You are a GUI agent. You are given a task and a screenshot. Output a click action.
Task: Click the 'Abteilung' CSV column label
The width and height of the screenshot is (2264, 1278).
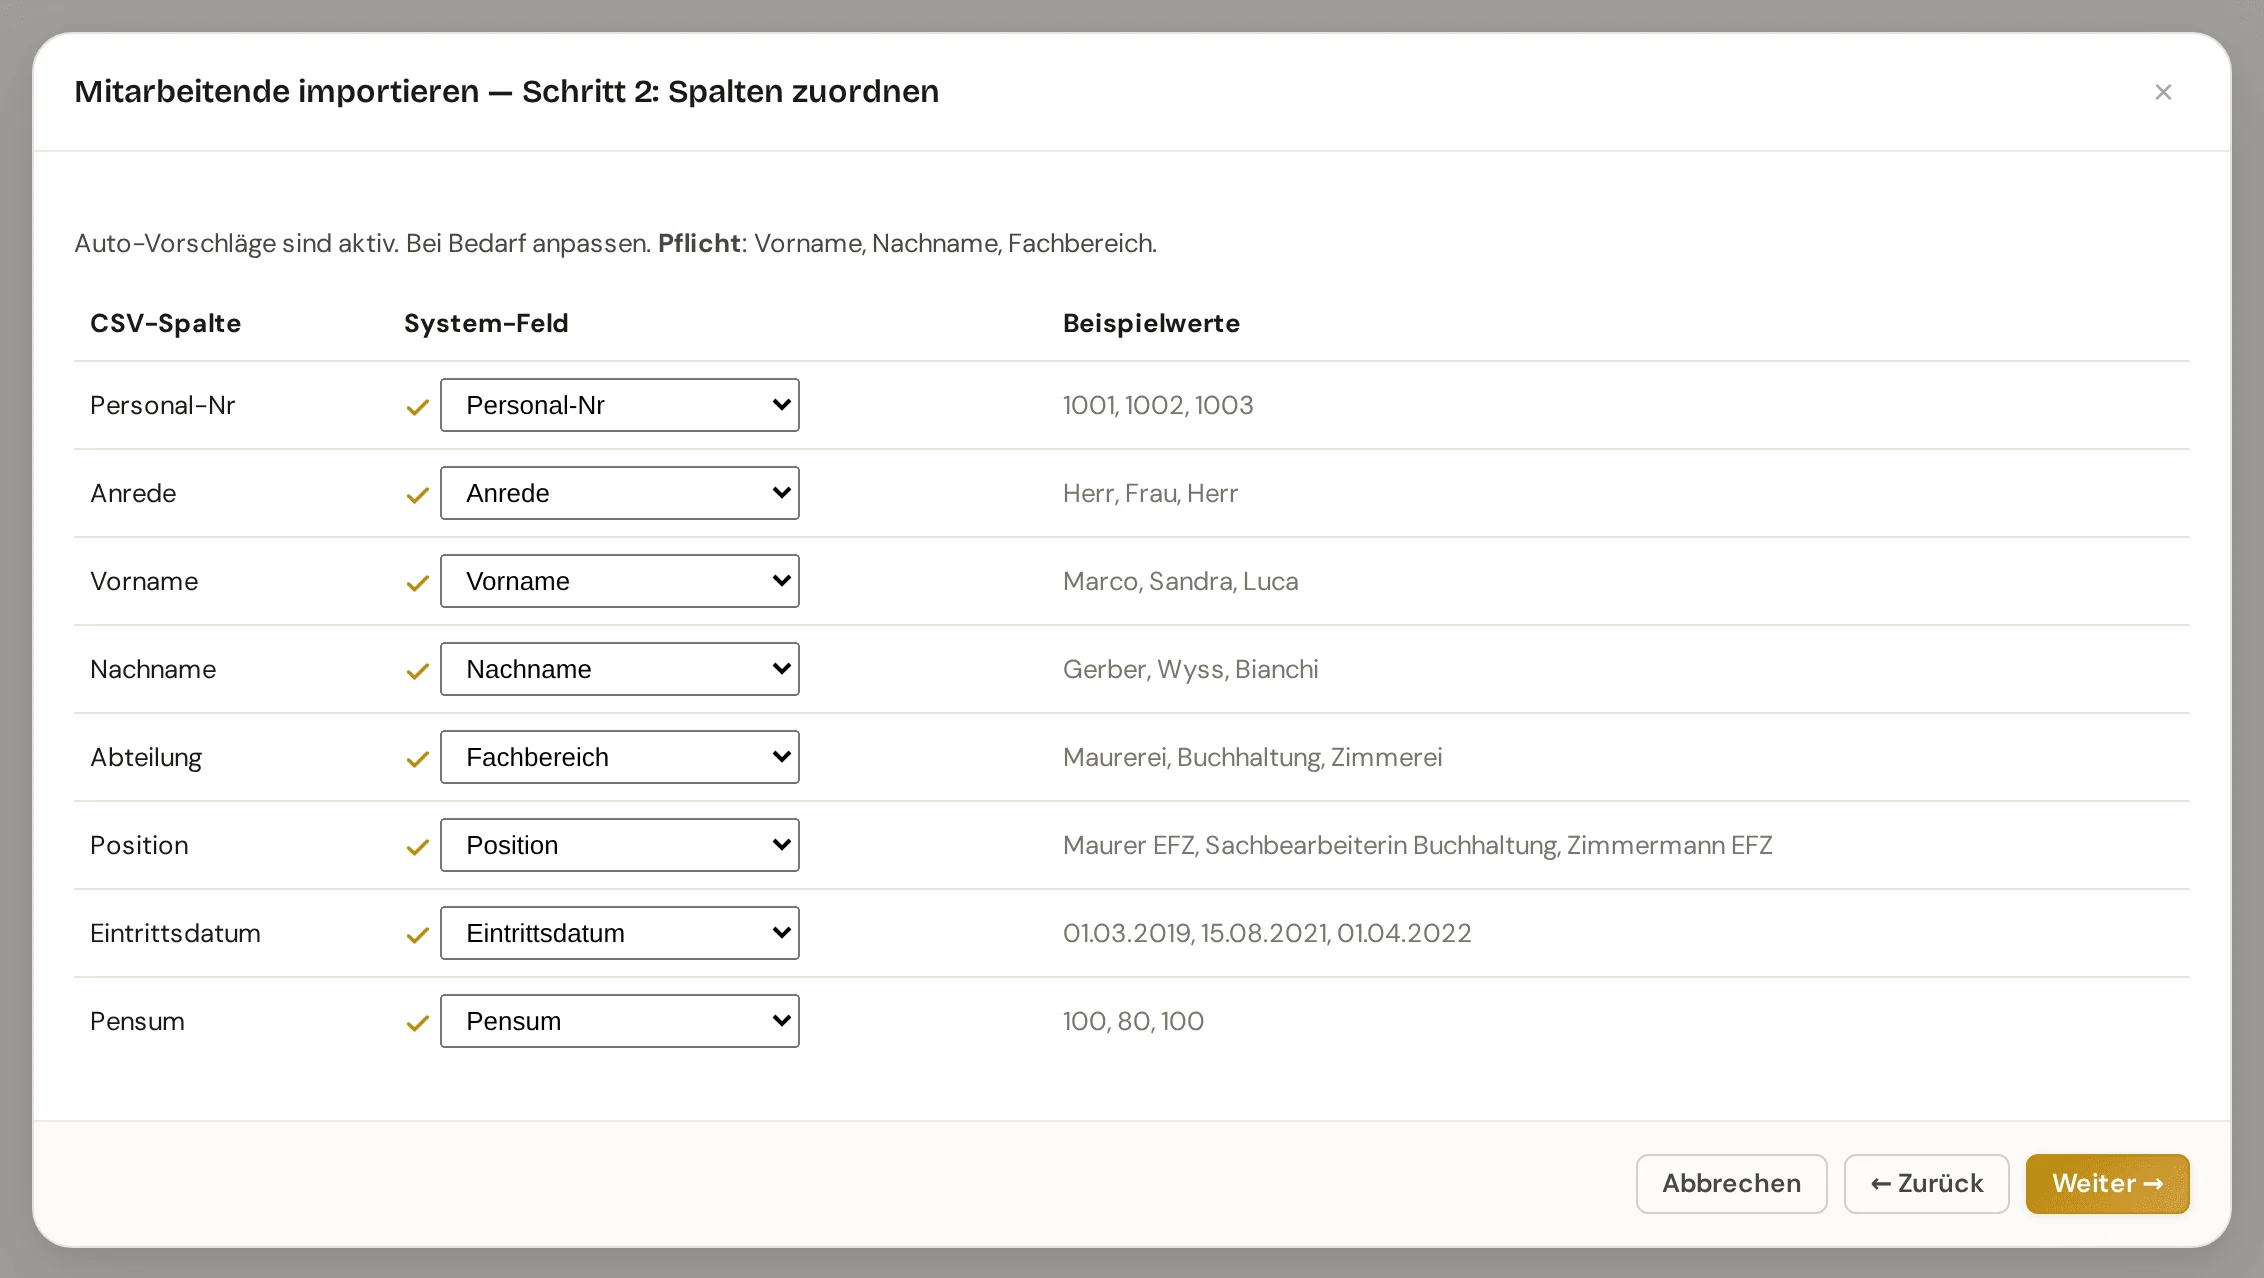coord(146,757)
